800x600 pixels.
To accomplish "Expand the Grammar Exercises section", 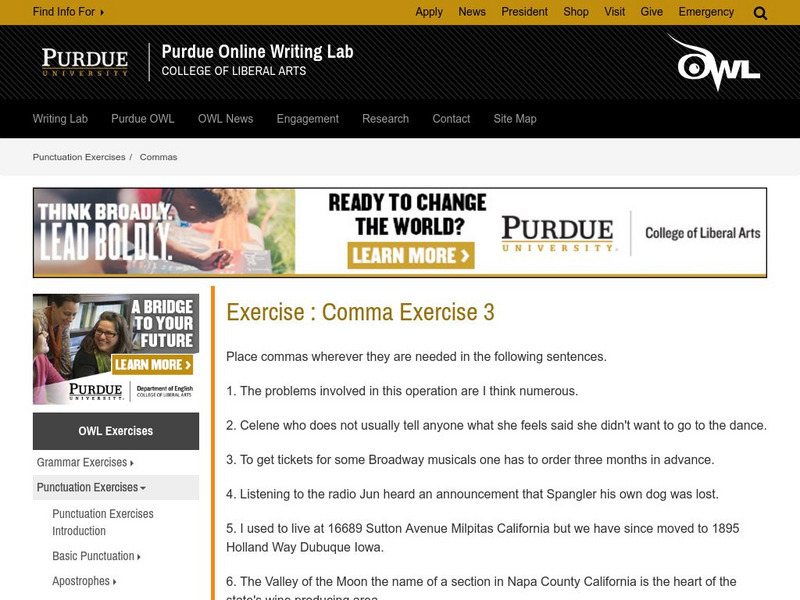I will click(x=84, y=463).
